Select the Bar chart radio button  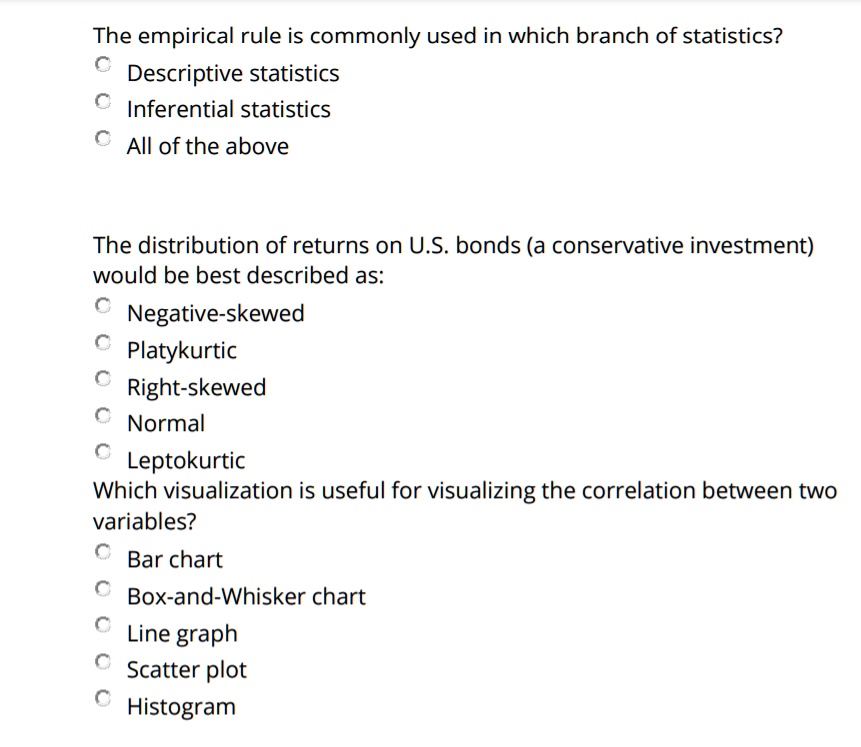coord(103,551)
